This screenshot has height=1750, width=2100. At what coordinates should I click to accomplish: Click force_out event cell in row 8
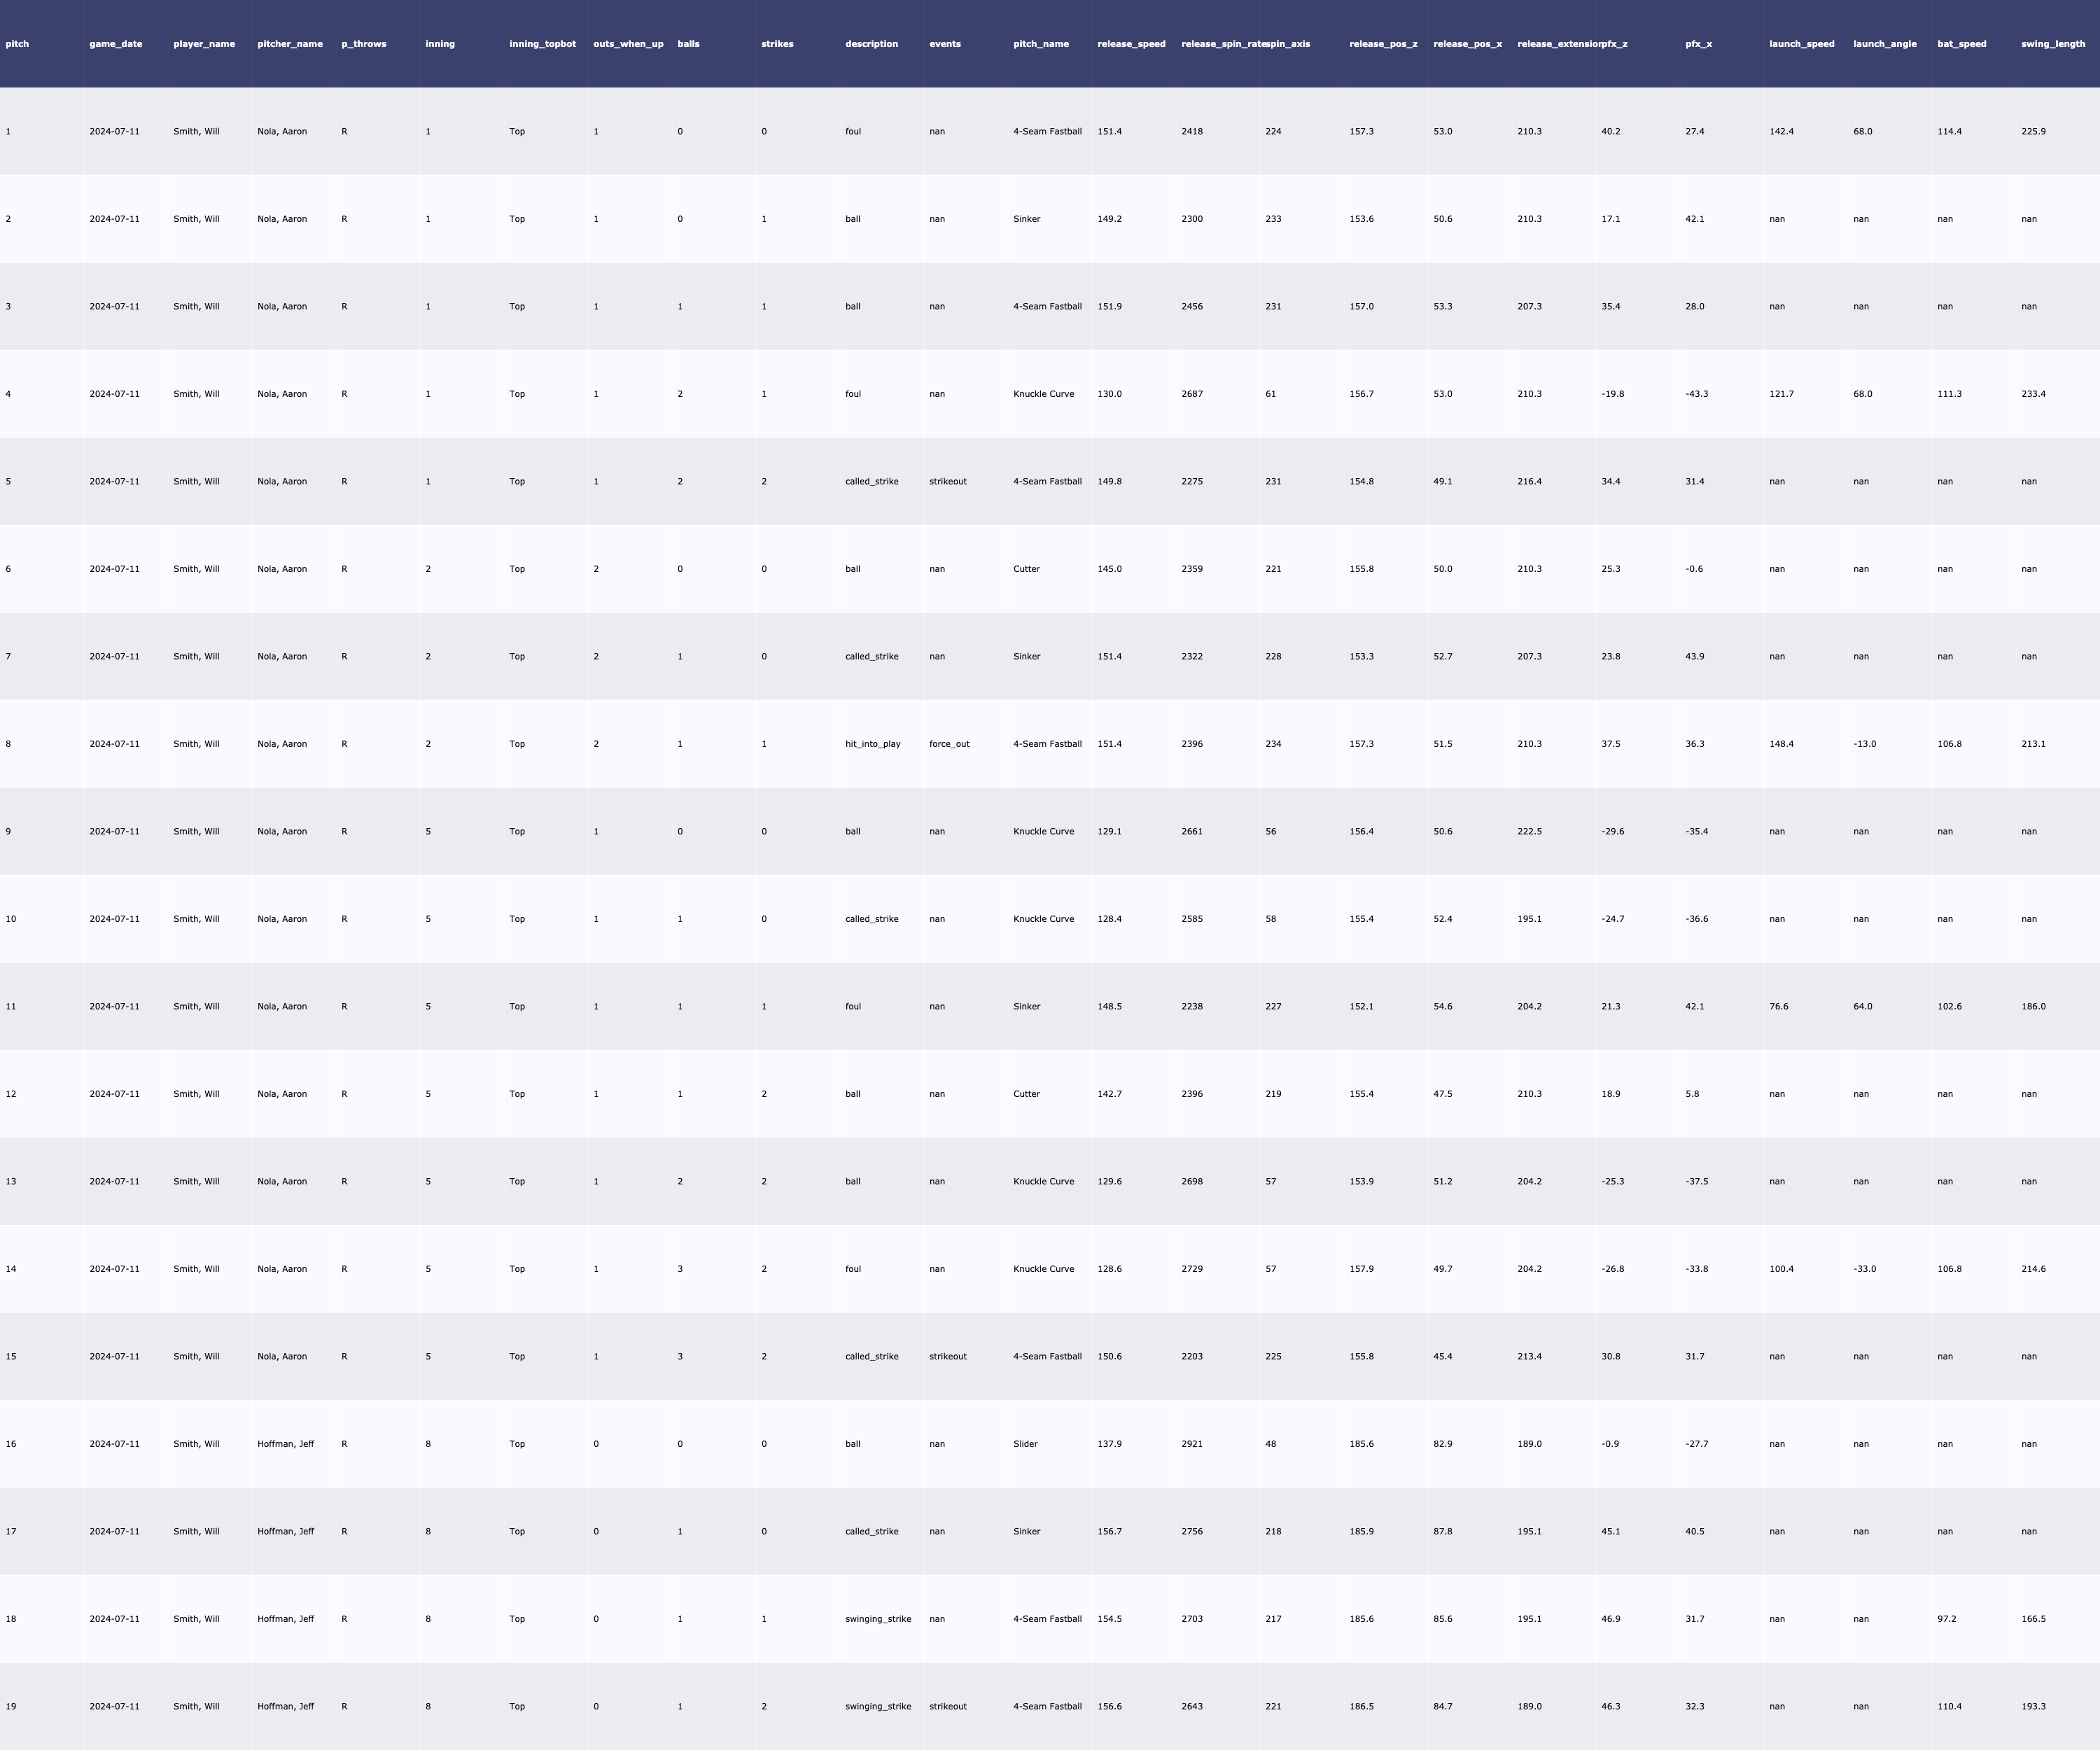949,744
